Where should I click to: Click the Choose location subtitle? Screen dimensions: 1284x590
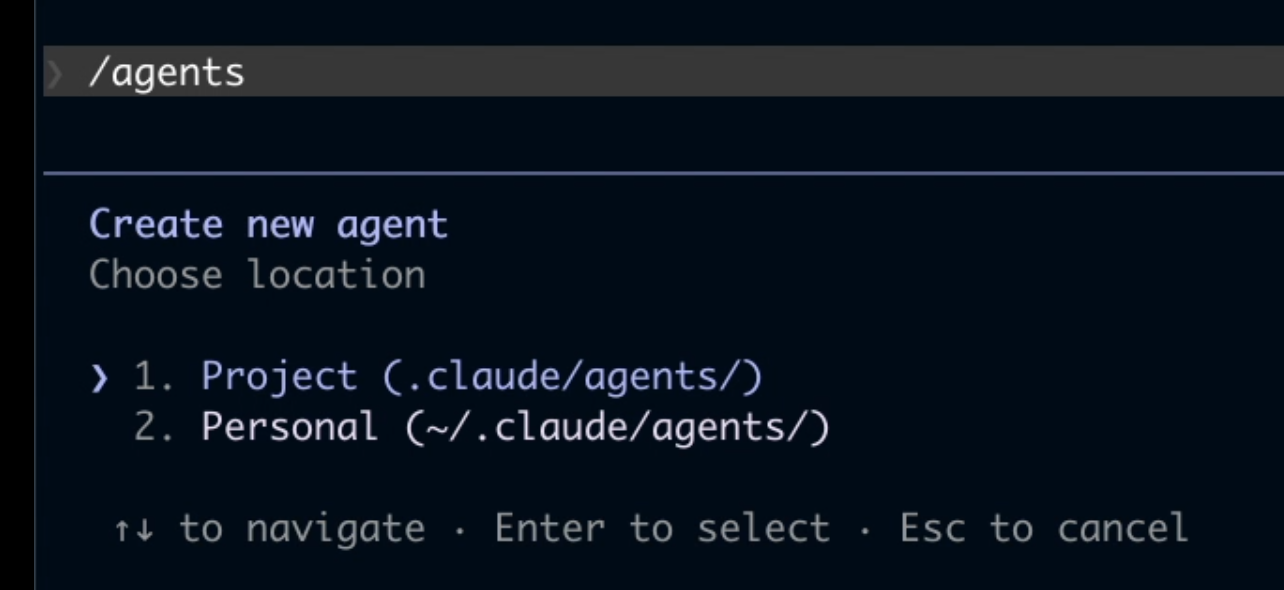[x=257, y=275]
